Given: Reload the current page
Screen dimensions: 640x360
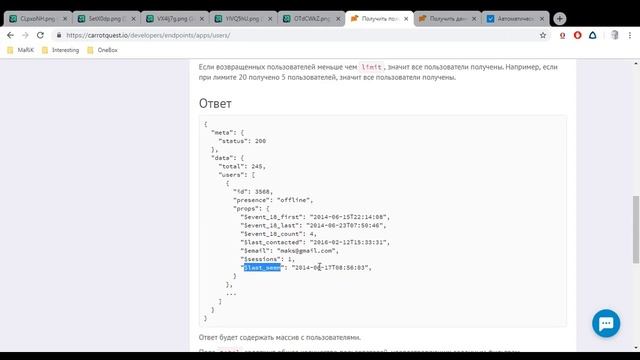Looking at the screenshot, I should 40,36.
